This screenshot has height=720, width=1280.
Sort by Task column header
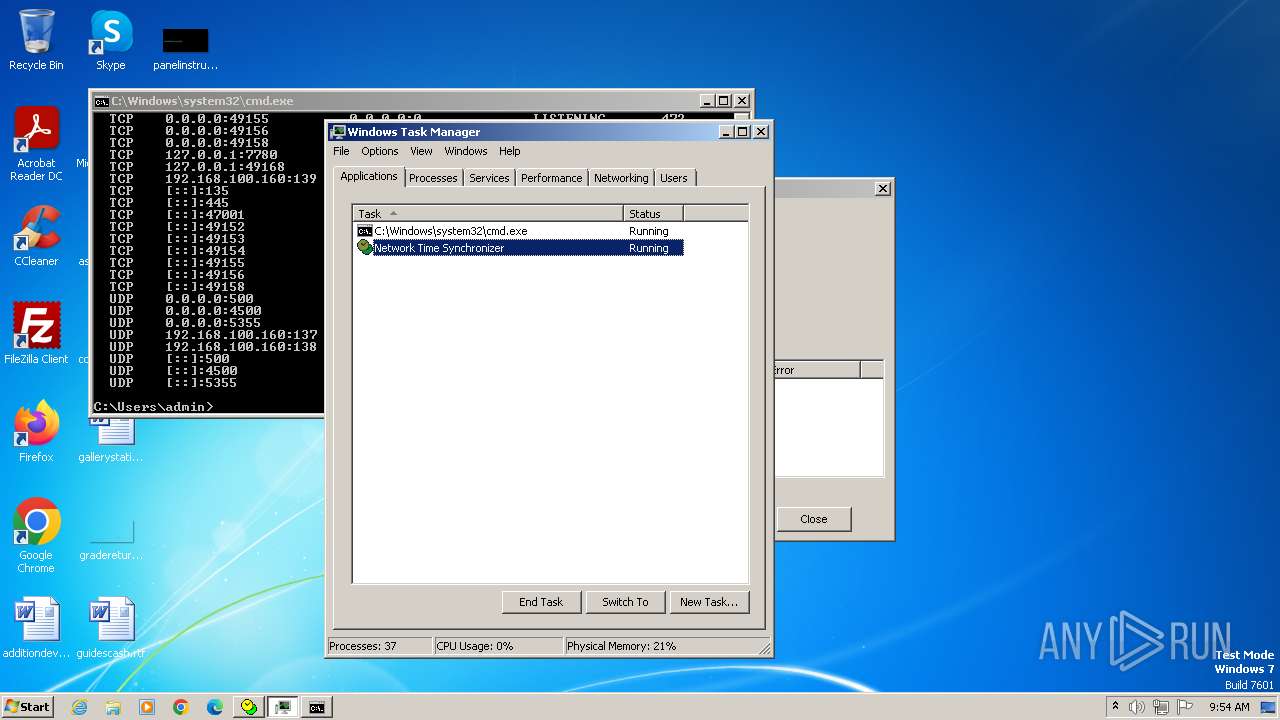(x=489, y=214)
